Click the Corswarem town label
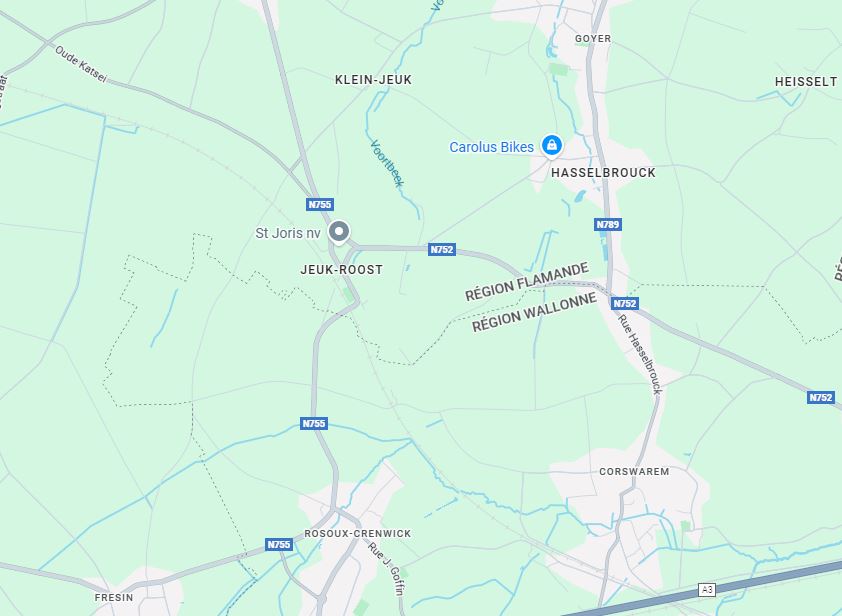 (634, 472)
